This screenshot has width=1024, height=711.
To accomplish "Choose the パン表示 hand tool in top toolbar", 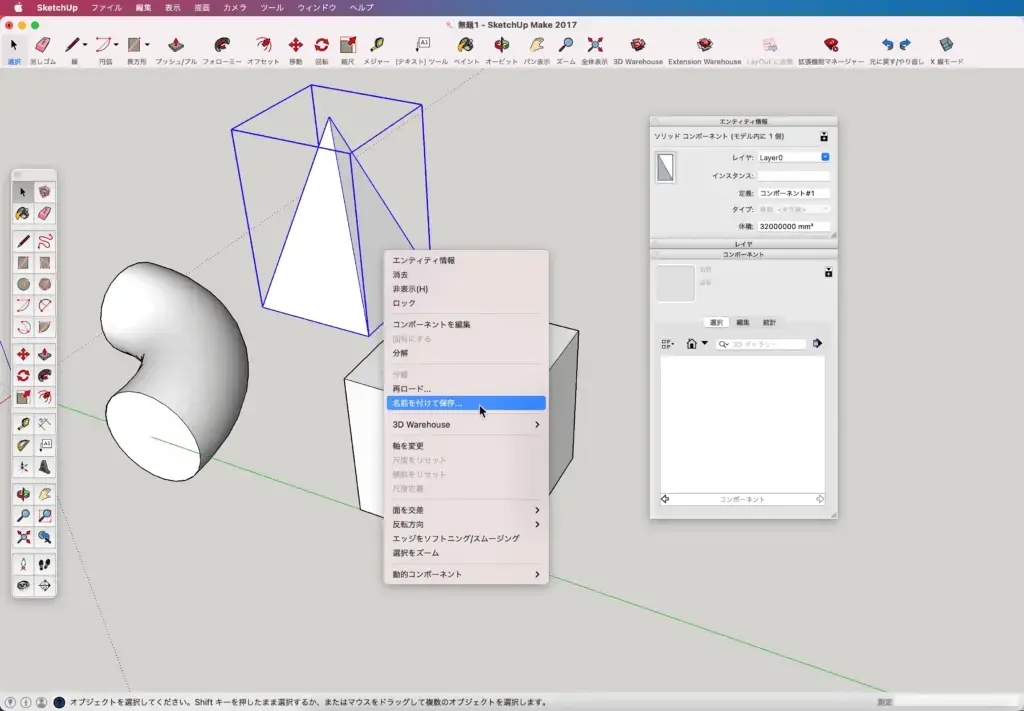I will [537, 44].
